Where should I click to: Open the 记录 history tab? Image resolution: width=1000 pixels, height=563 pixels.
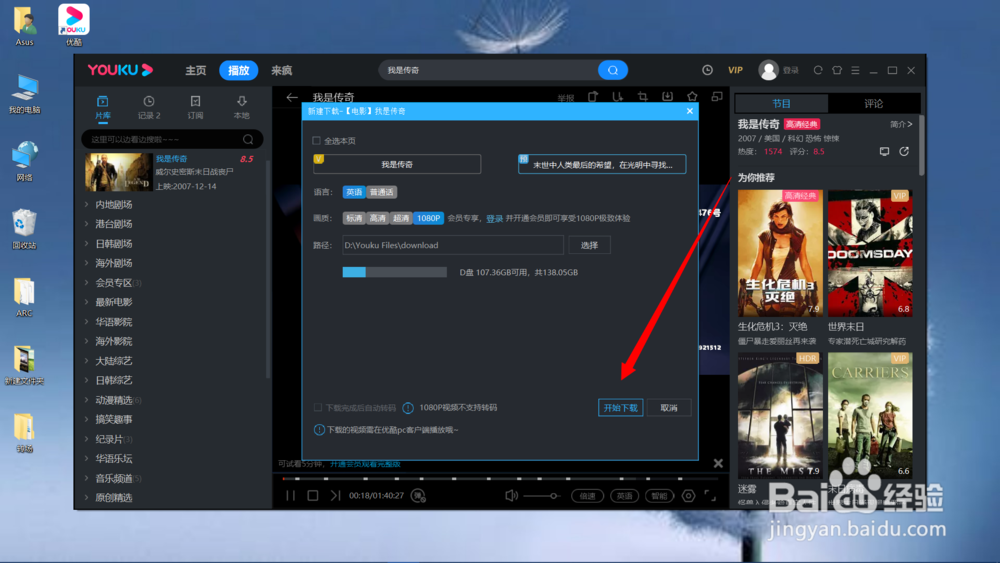click(x=149, y=107)
